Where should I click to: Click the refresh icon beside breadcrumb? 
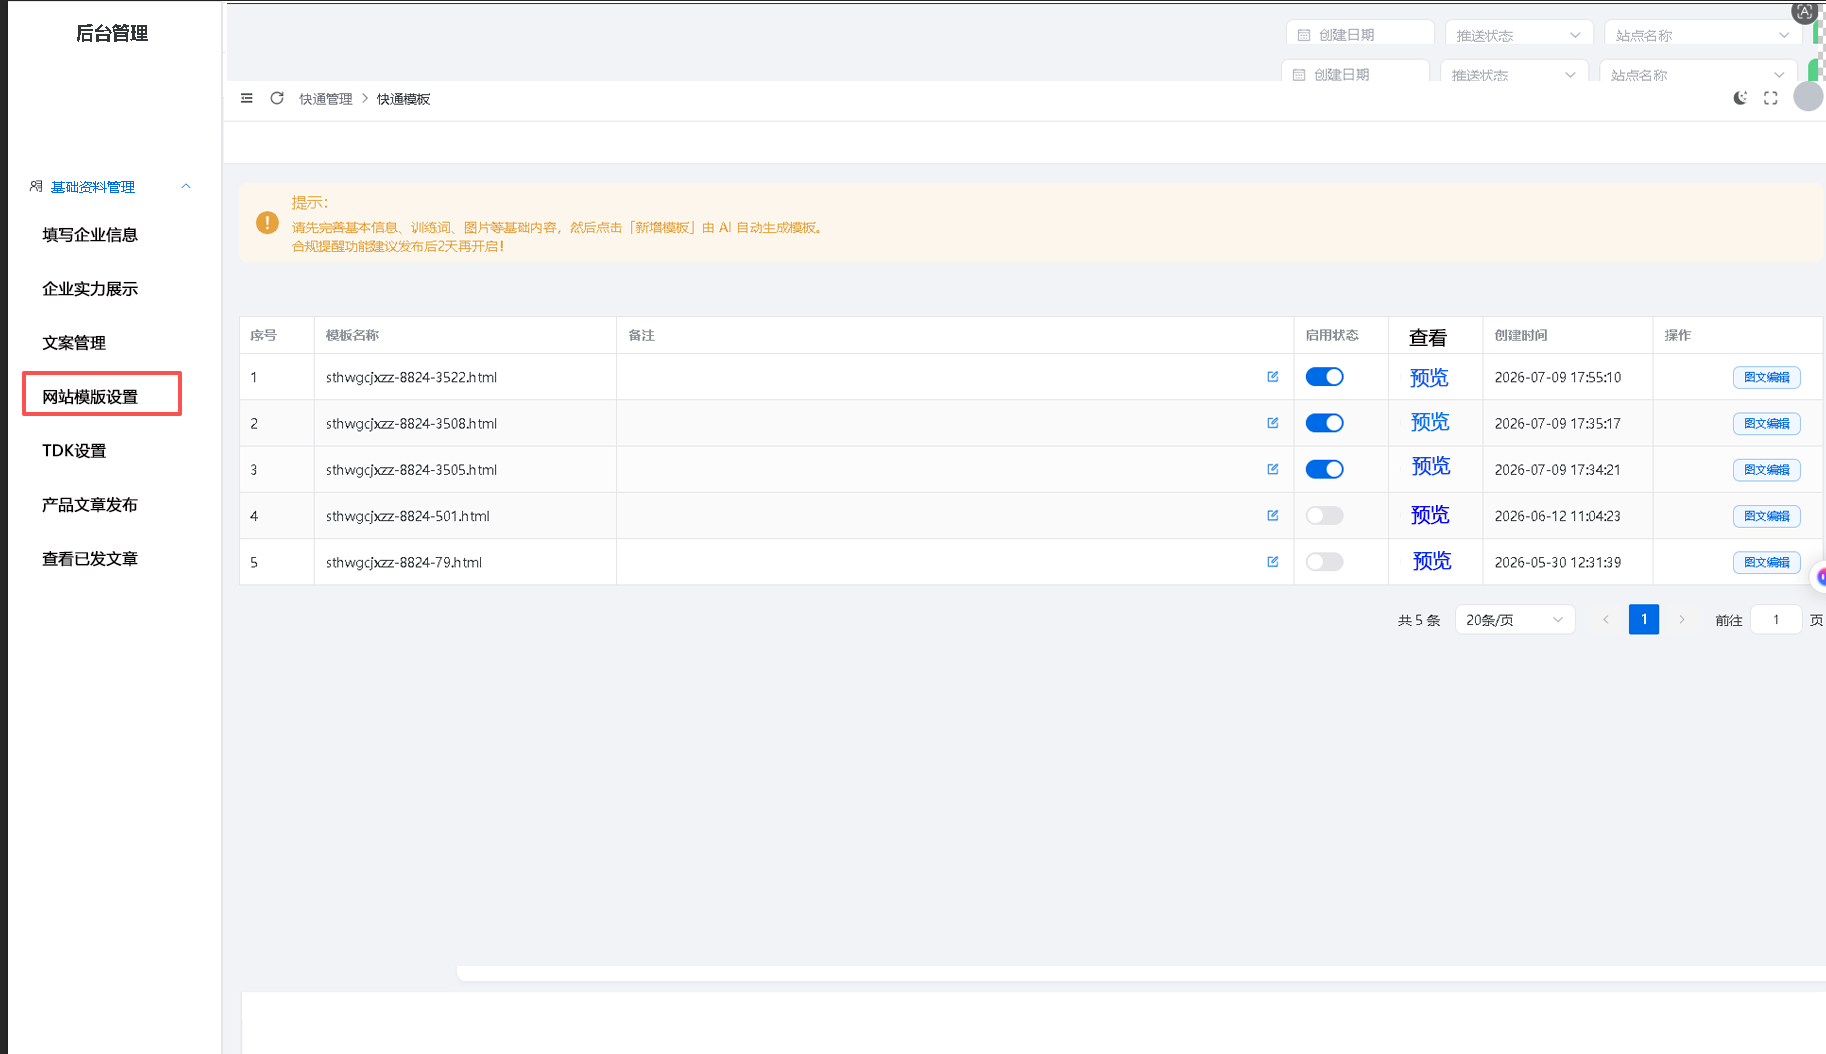click(x=277, y=98)
